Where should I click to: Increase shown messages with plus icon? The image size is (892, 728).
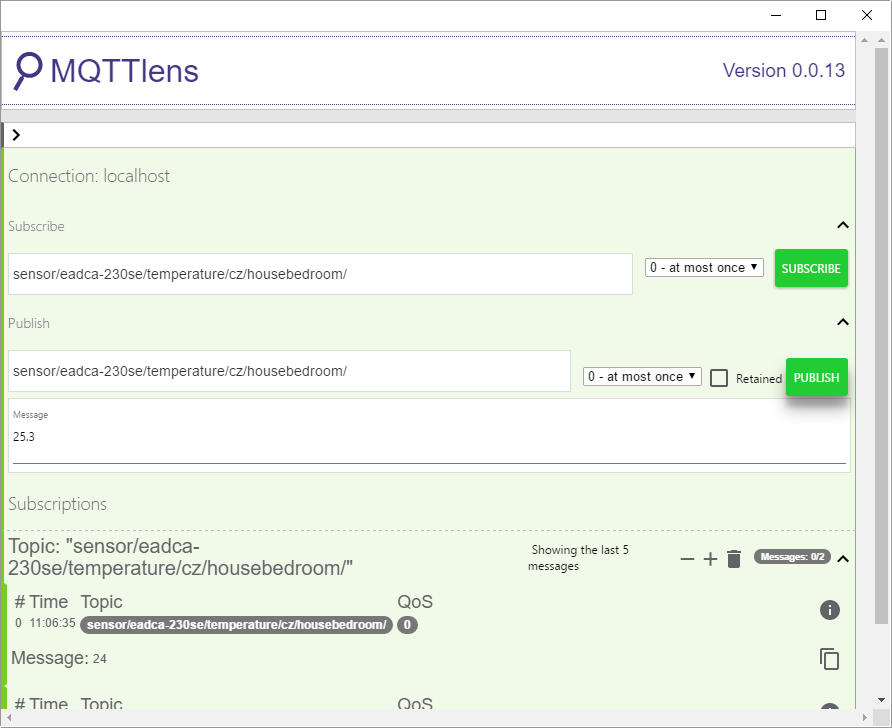(x=710, y=559)
